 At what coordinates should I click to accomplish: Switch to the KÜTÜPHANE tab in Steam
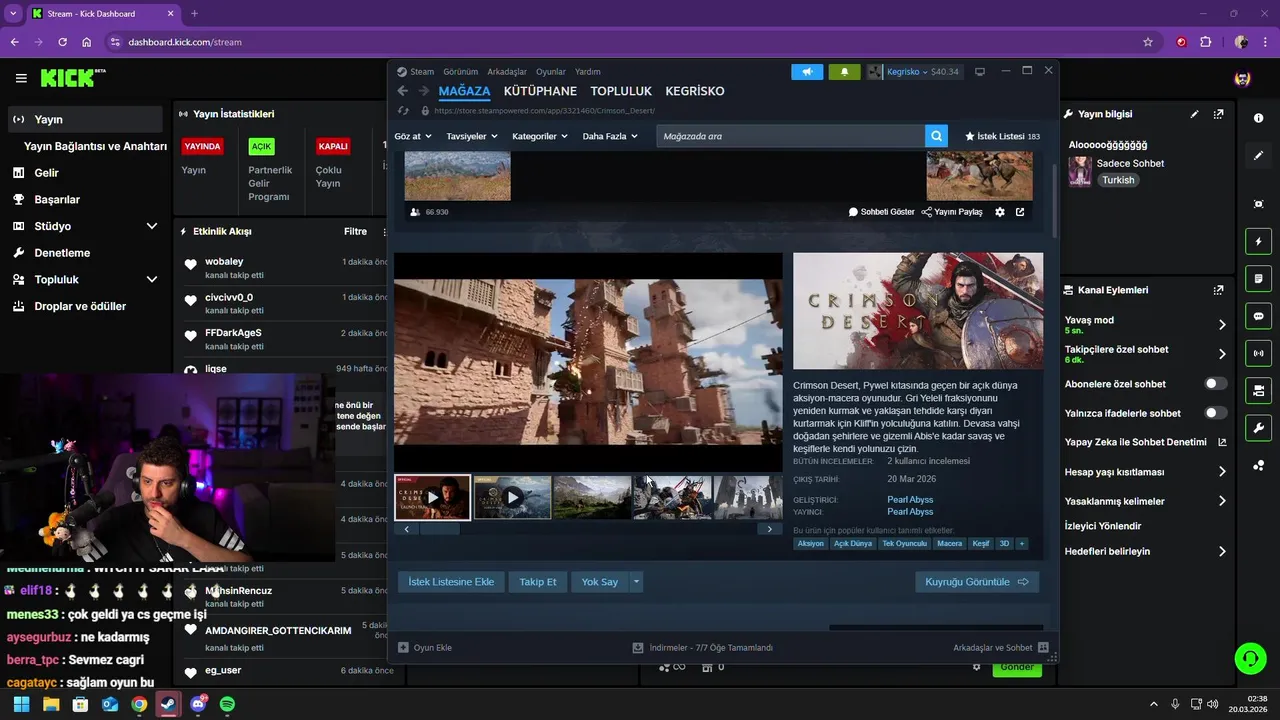tap(540, 91)
